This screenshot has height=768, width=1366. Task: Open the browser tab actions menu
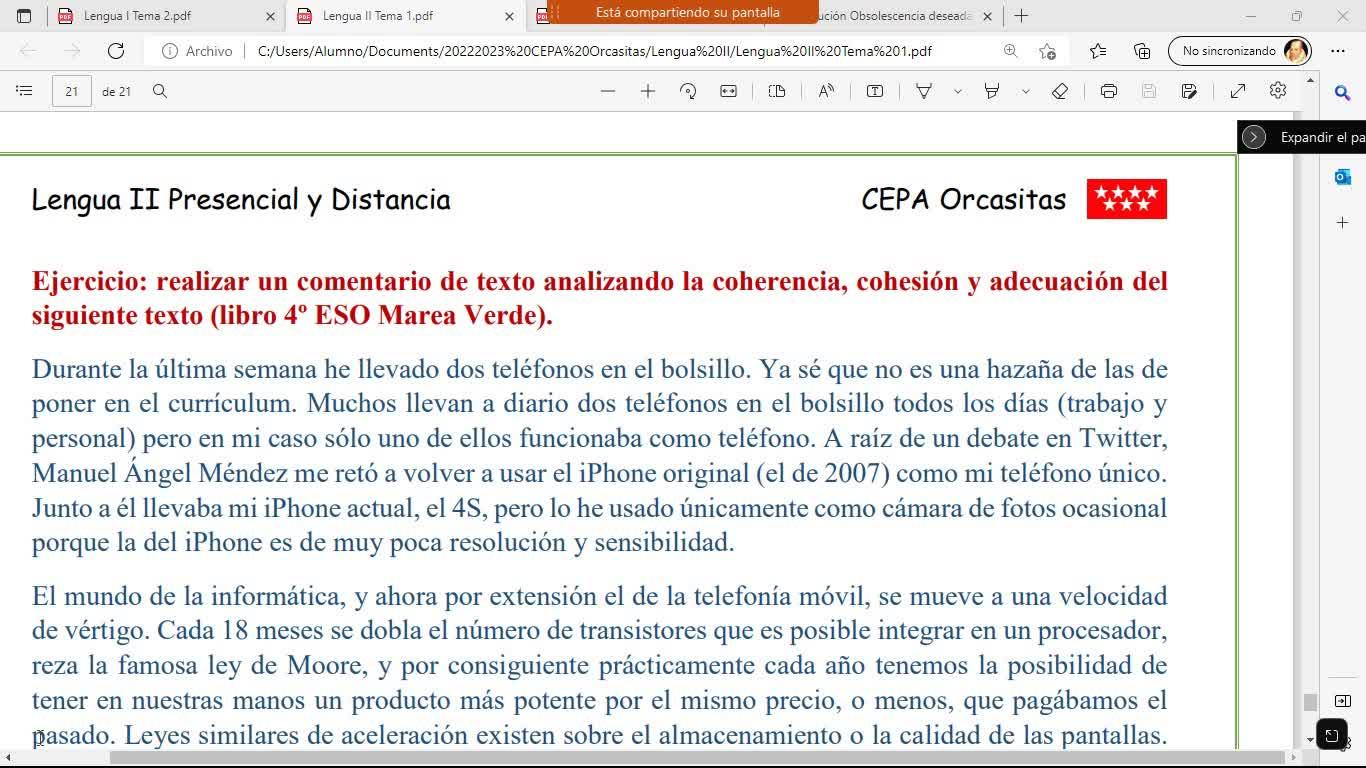click(24, 16)
